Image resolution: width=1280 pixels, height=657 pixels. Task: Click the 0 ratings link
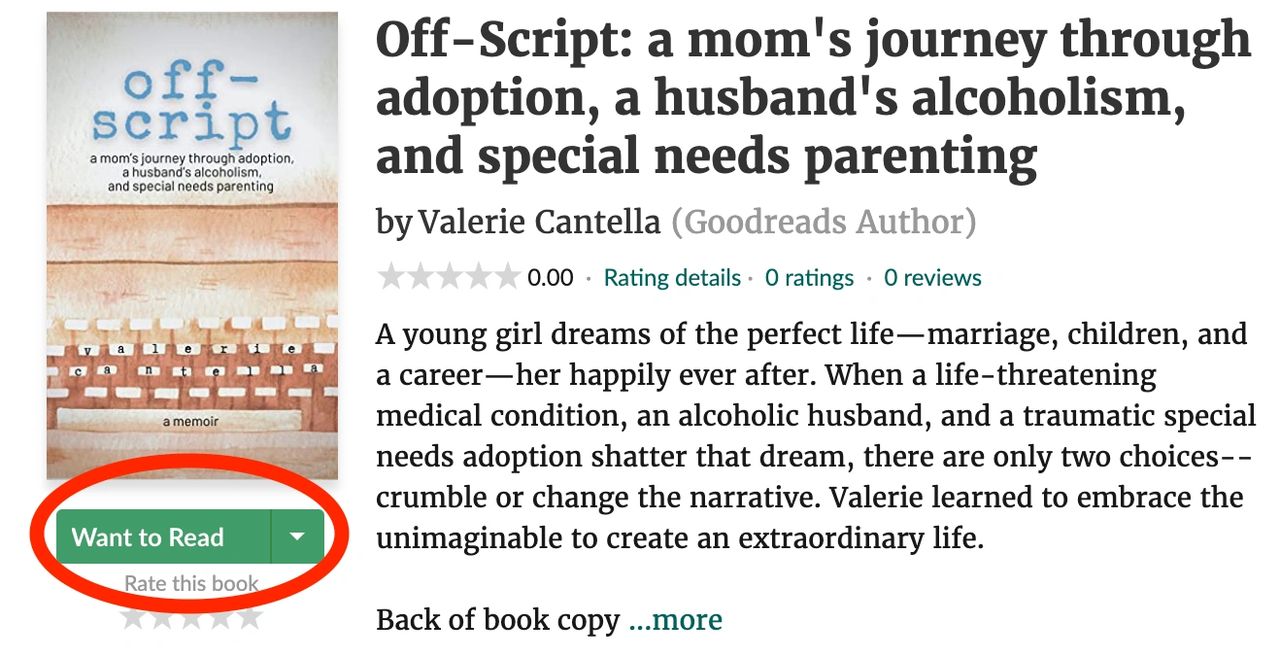(809, 278)
